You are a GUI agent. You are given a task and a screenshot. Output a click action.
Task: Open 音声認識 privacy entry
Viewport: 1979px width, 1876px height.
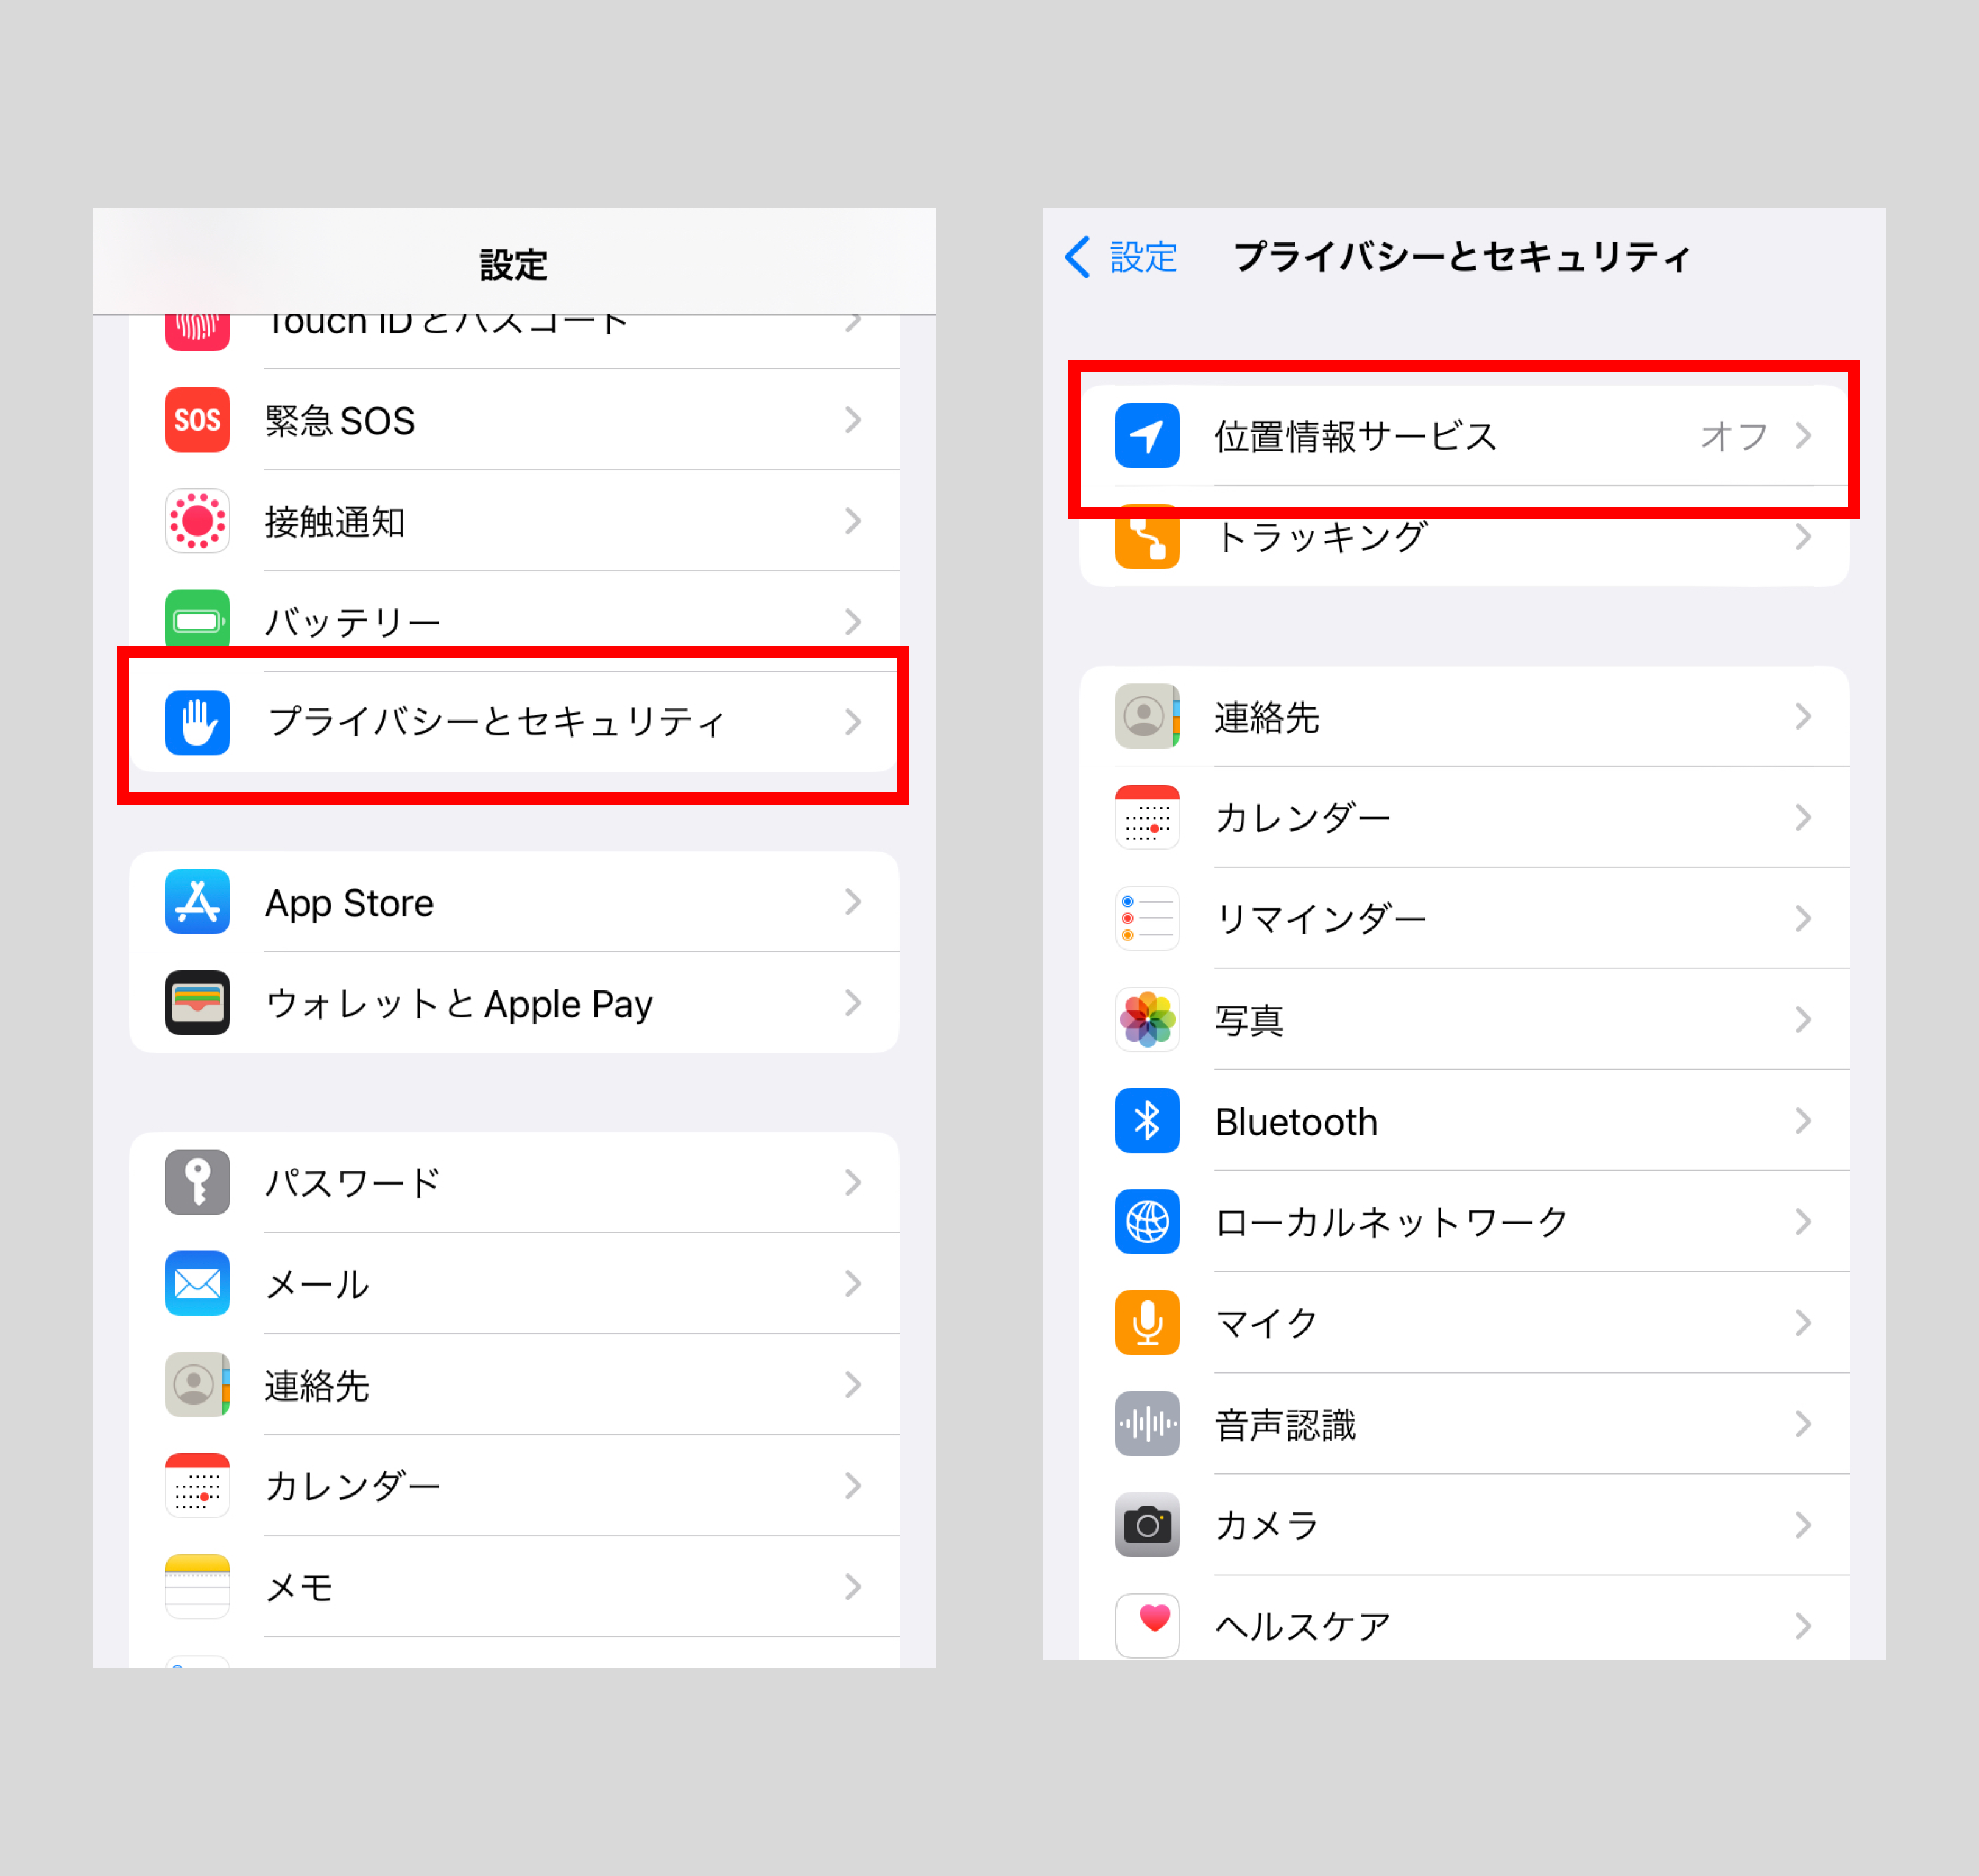click(1464, 1424)
